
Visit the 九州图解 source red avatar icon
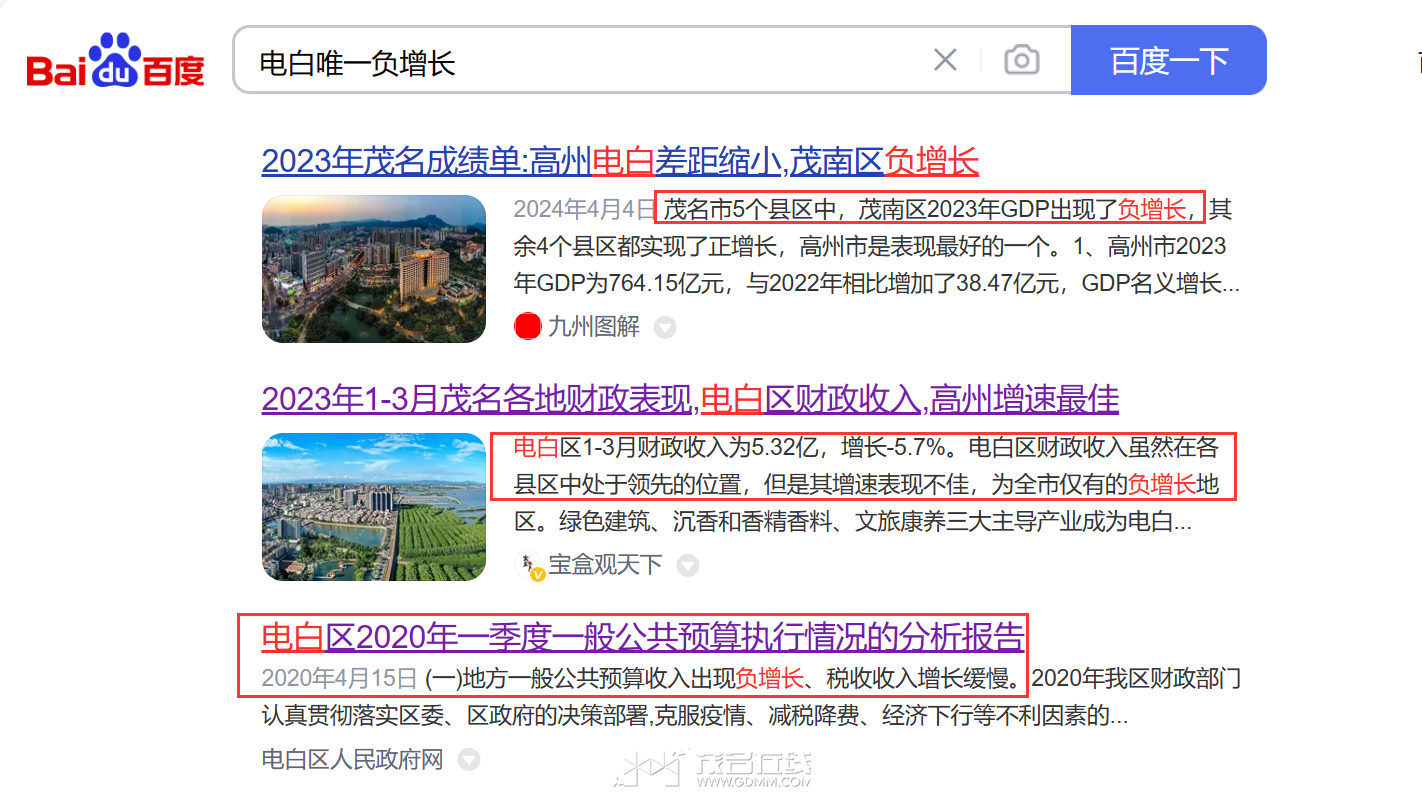tap(527, 326)
